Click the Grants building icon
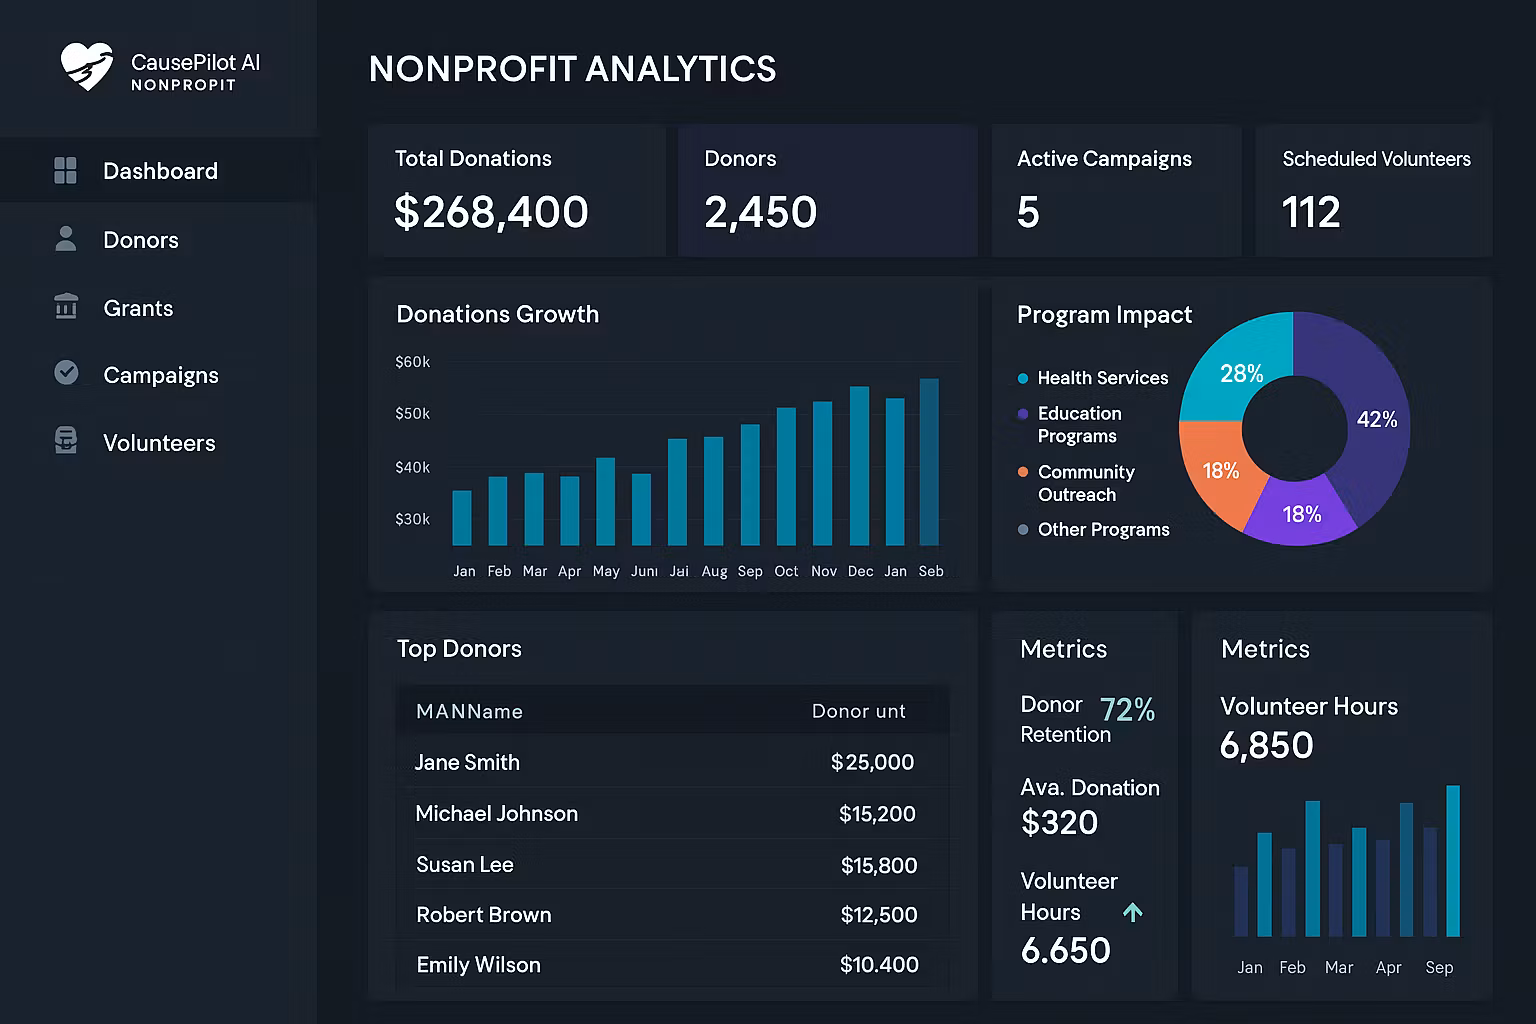The height and width of the screenshot is (1024, 1536). pyautogui.click(x=65, y=307)
